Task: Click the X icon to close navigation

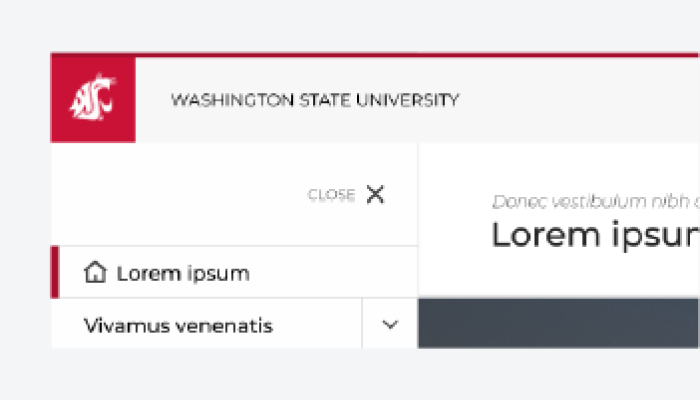Action: click(x=375, y=194)
